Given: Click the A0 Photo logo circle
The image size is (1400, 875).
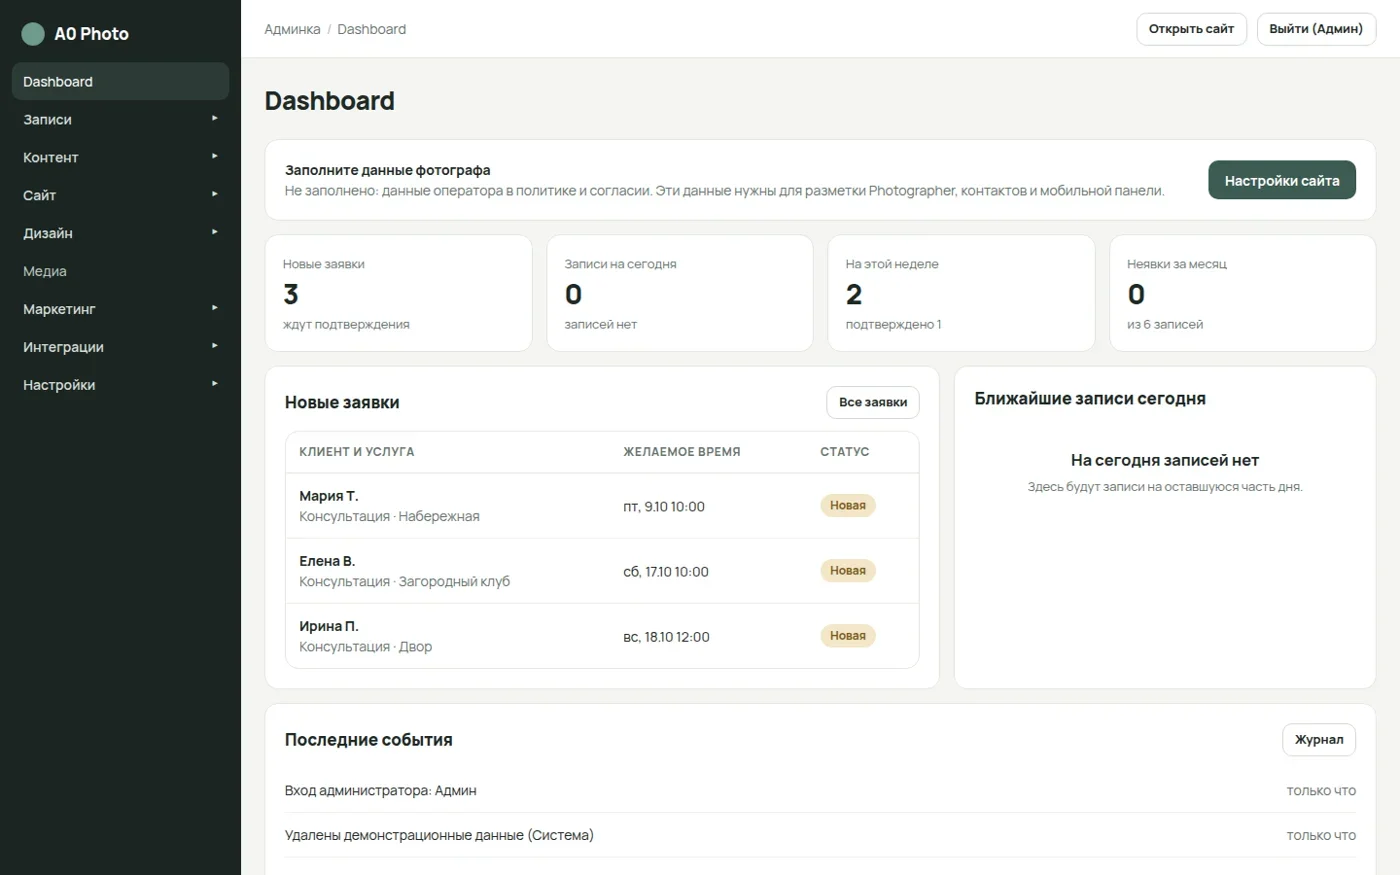Looking at the screenshot, I should pos(33,34).
